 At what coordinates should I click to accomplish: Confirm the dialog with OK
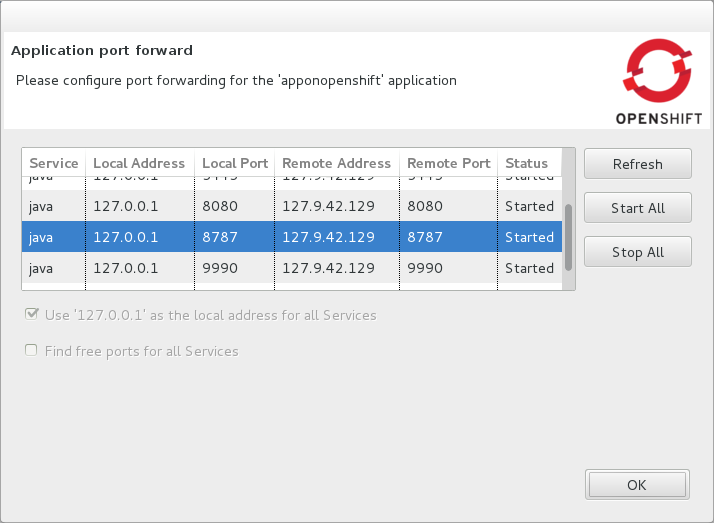click(637, 485)
